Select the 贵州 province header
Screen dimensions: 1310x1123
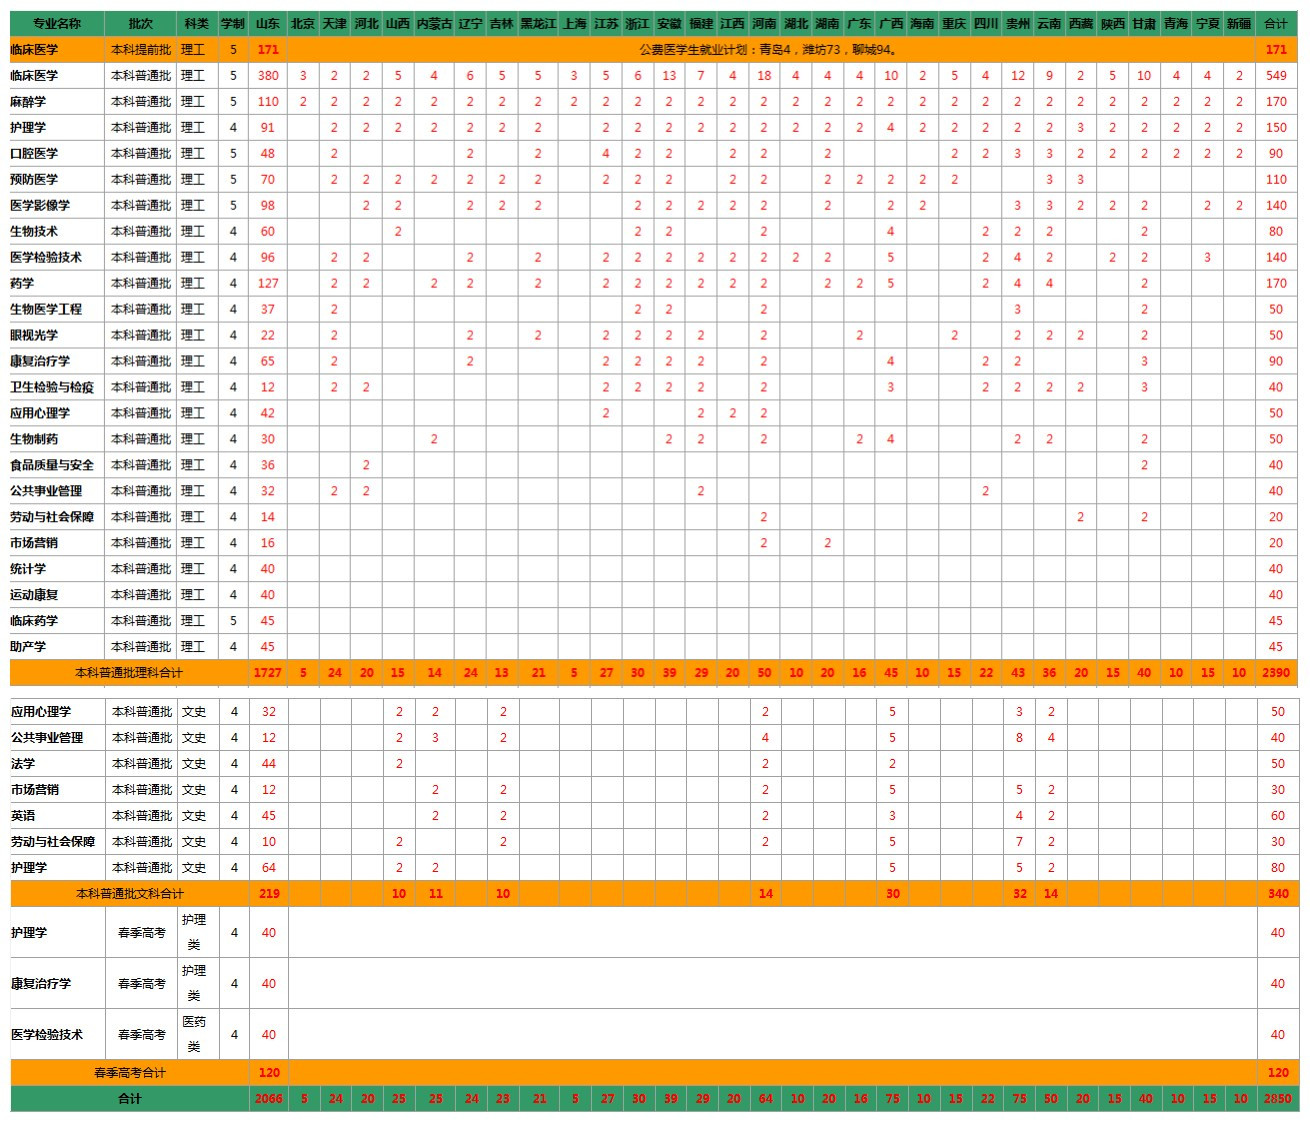1018,23
